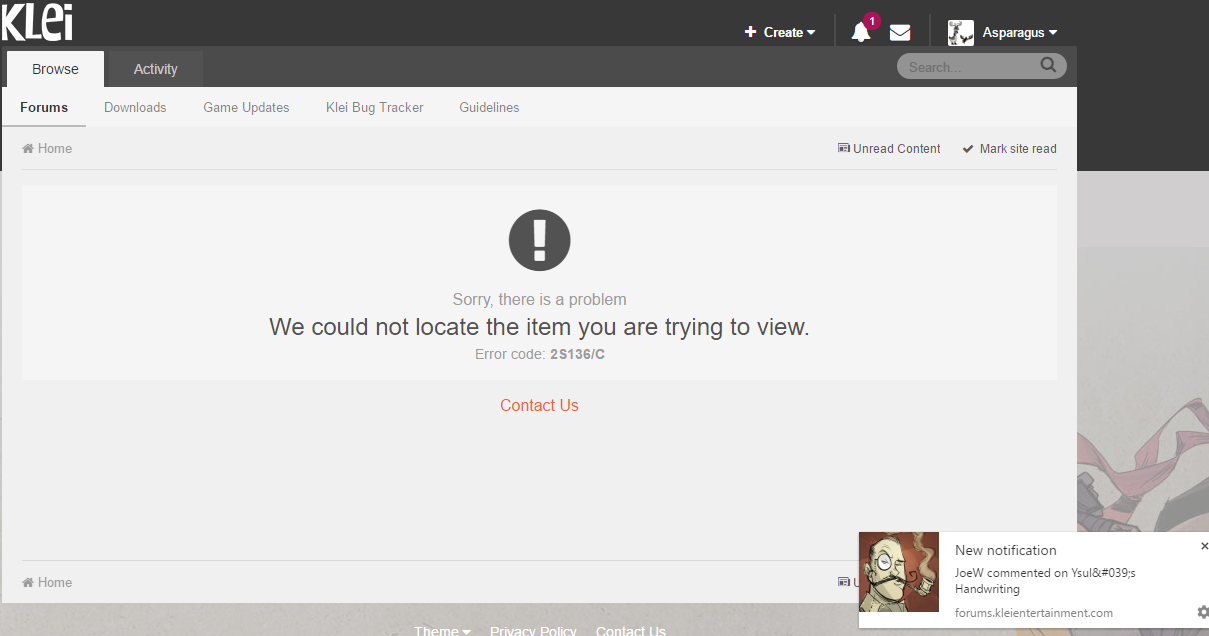Open the notifications bell icon
Image resolution: width=1209 pixels, height=636 pixels.
coord(860,33)
